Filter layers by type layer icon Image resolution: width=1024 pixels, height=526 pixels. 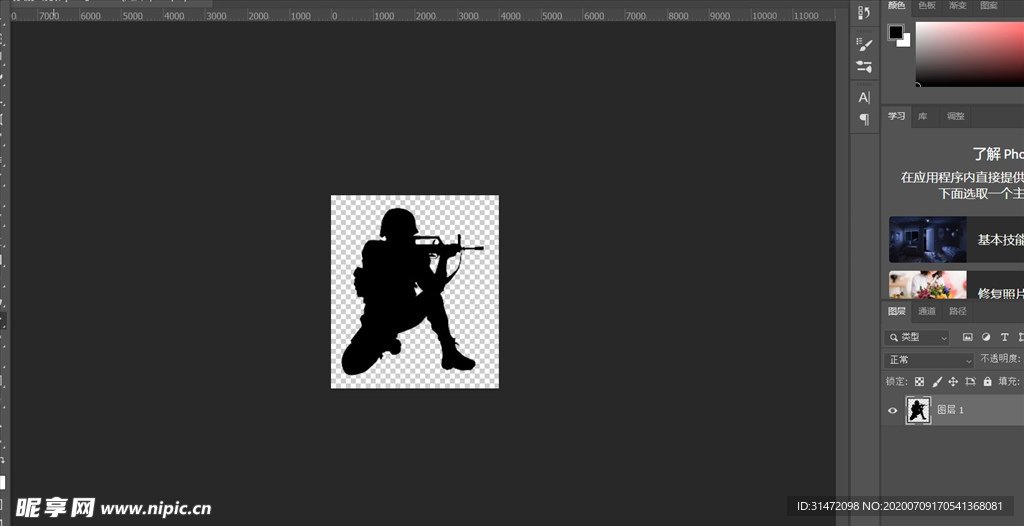point(1004,338)
